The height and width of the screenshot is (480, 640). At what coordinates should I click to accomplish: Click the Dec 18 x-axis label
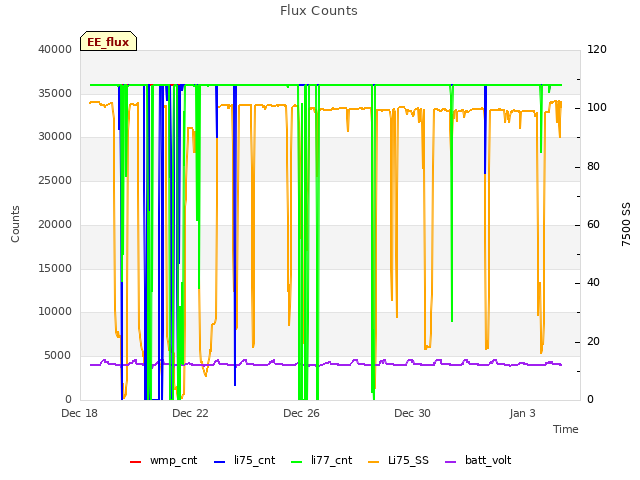tap(80, 413)
